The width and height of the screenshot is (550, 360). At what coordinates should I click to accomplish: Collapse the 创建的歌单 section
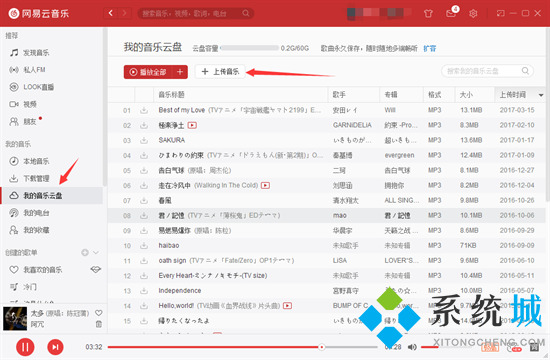(96, 252)
